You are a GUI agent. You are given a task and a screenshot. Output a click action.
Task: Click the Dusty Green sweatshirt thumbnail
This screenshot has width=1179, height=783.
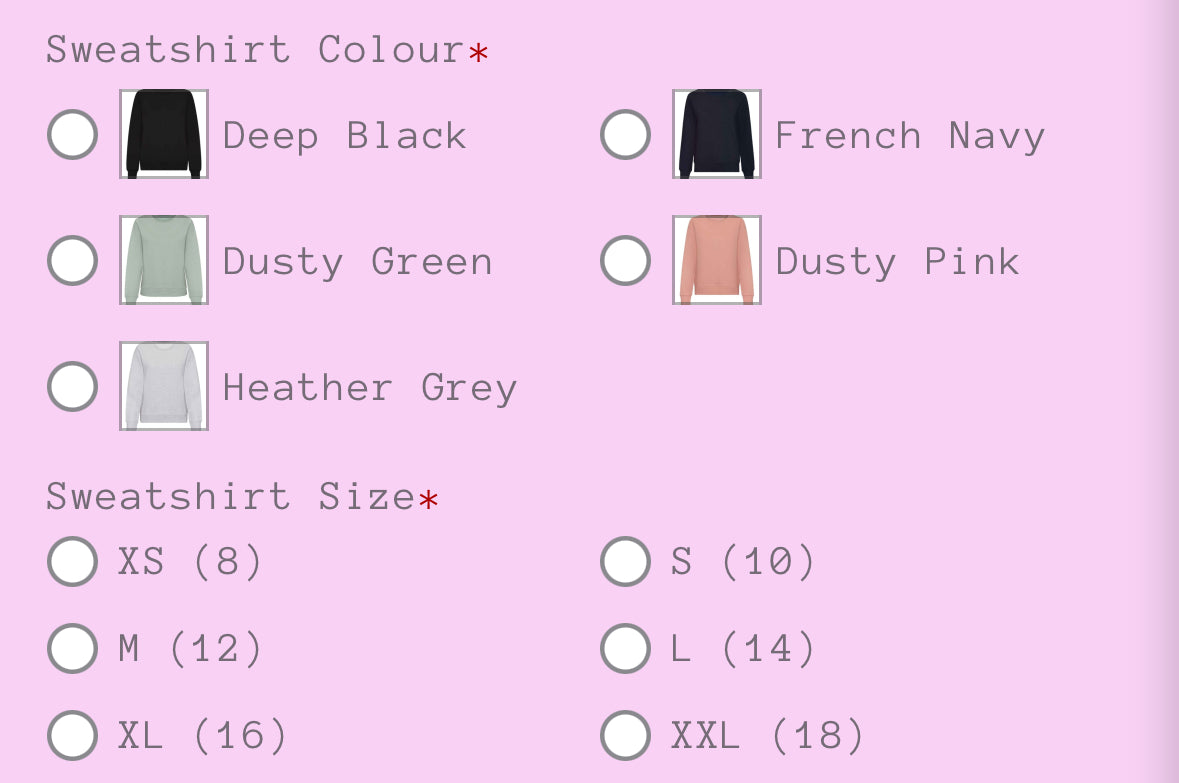click(x=164, y=260)
